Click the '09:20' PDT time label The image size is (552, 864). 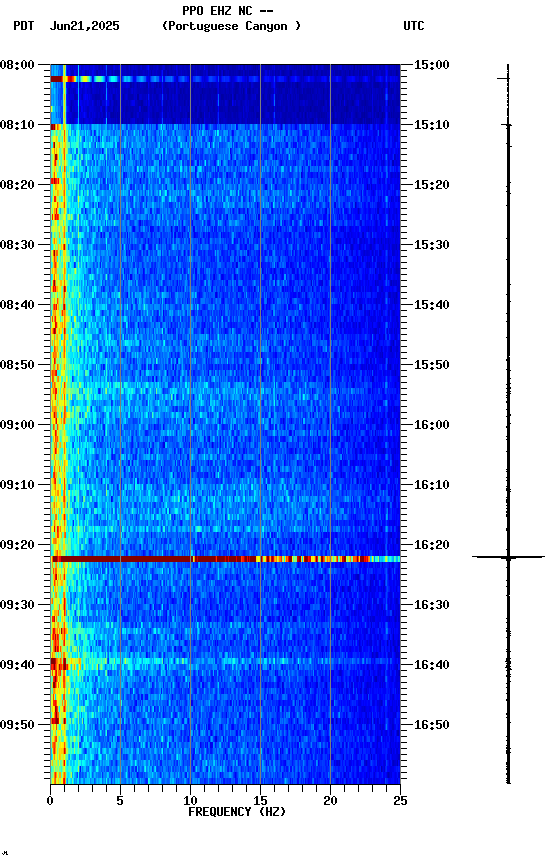(x=17, y=545)
